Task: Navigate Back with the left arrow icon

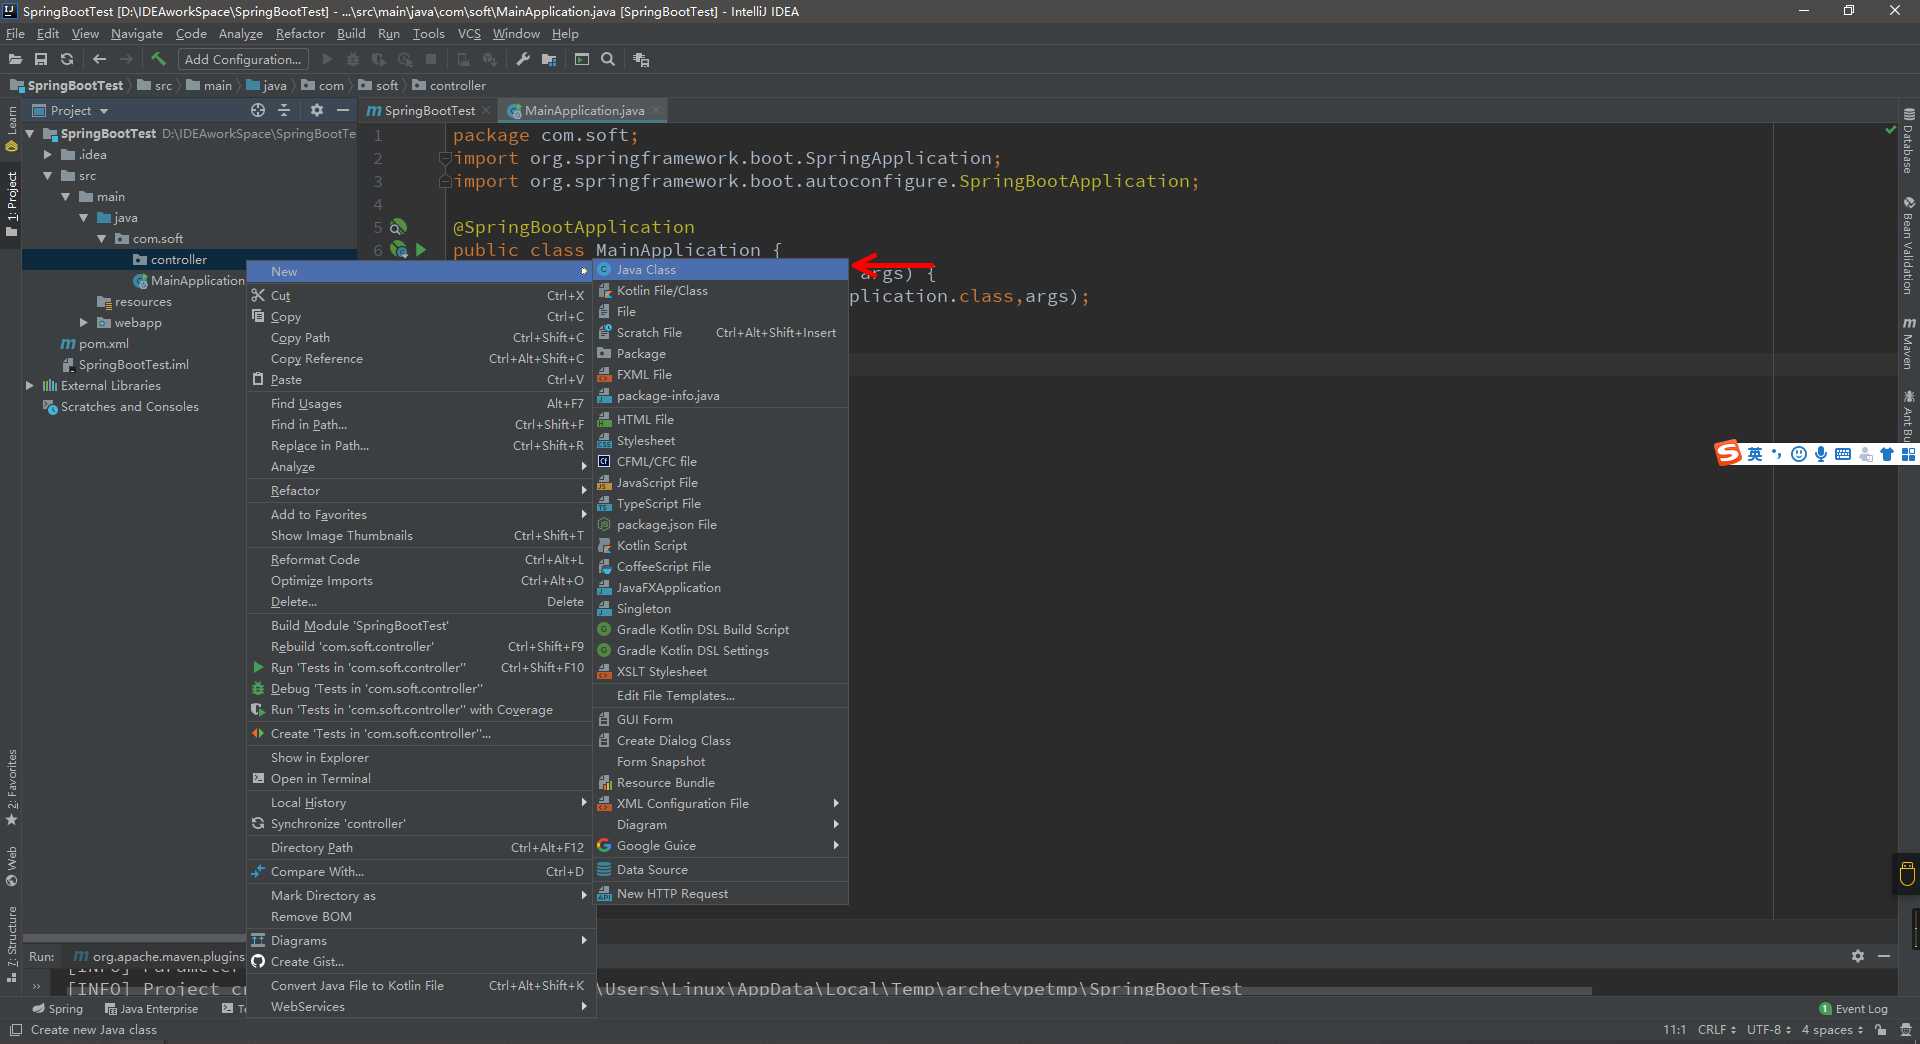Action: click(x=99, y=60)
